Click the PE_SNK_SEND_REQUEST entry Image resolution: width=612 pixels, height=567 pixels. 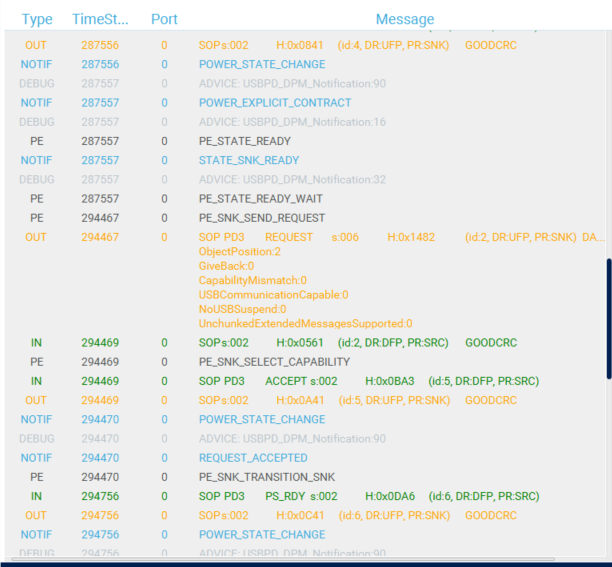(x=261, y=218)
